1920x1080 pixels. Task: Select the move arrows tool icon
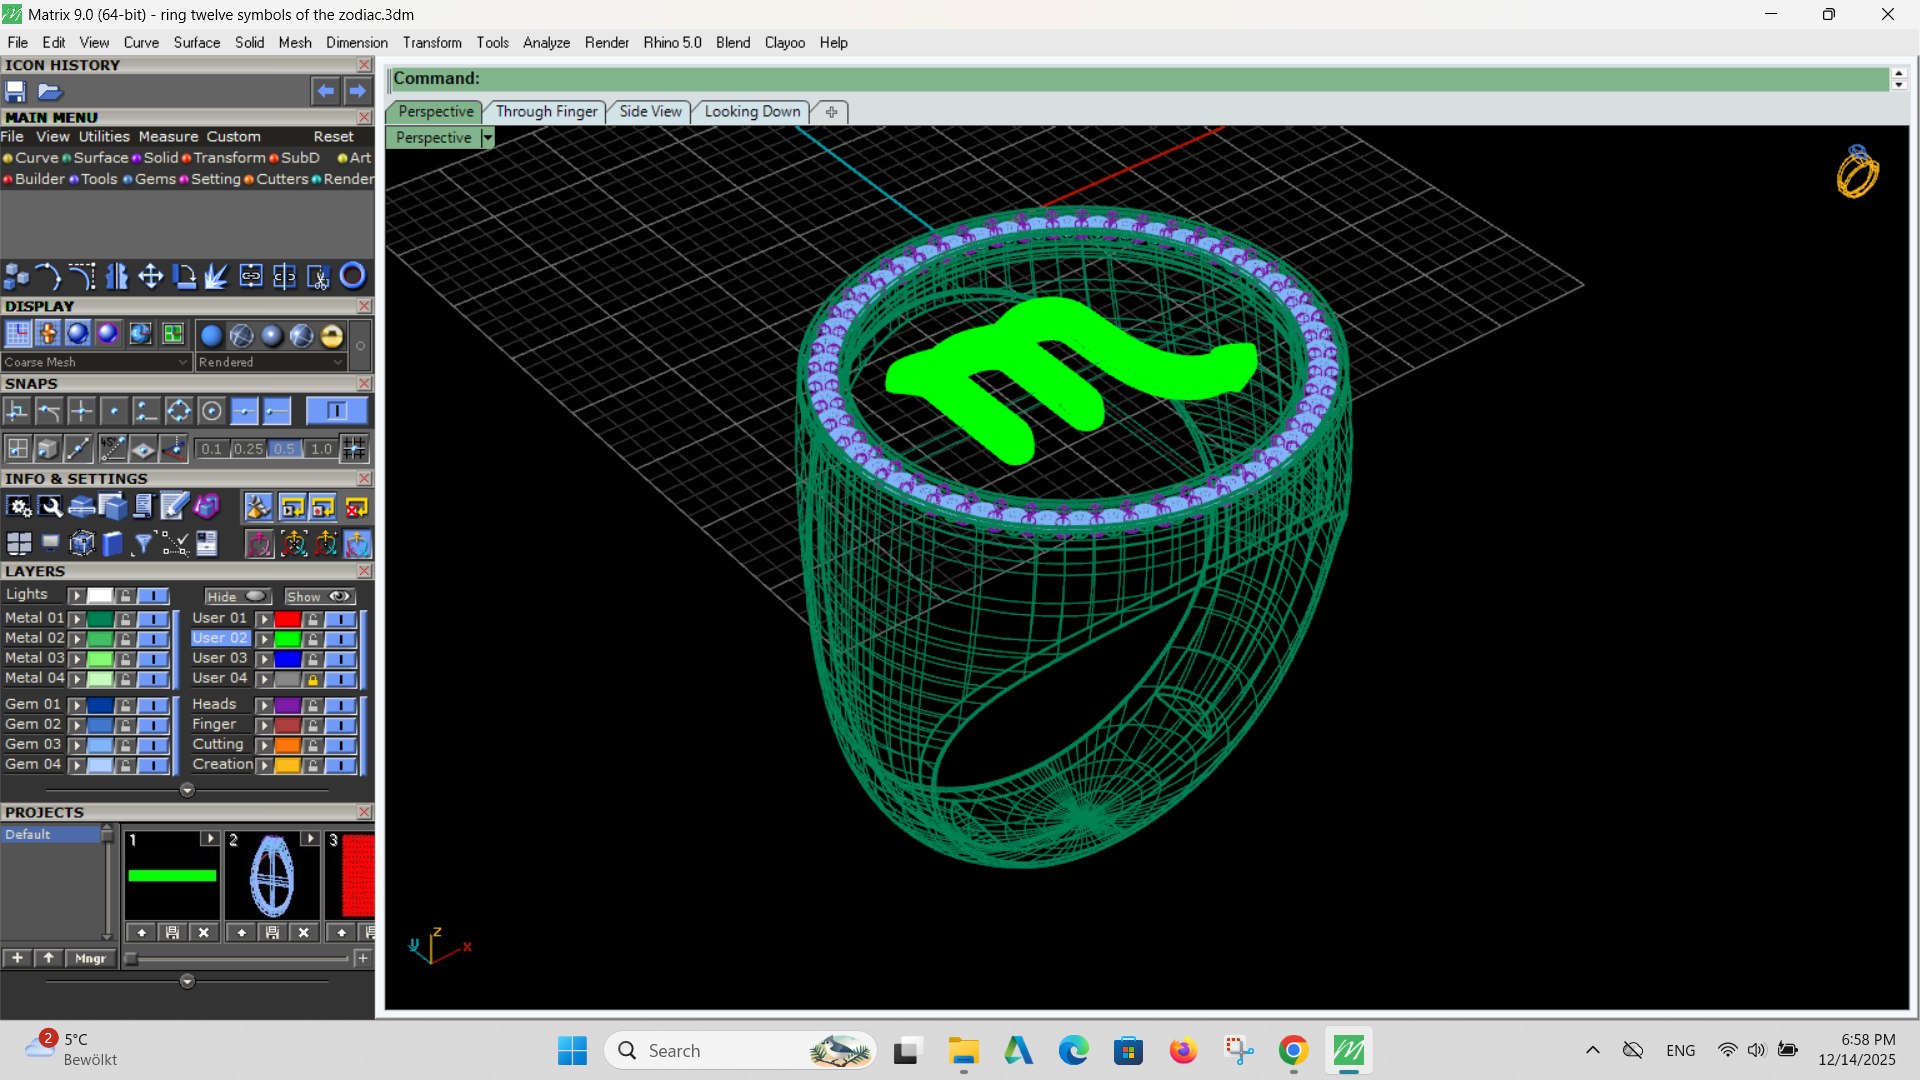pyautogui.click(x=150, y=276)
